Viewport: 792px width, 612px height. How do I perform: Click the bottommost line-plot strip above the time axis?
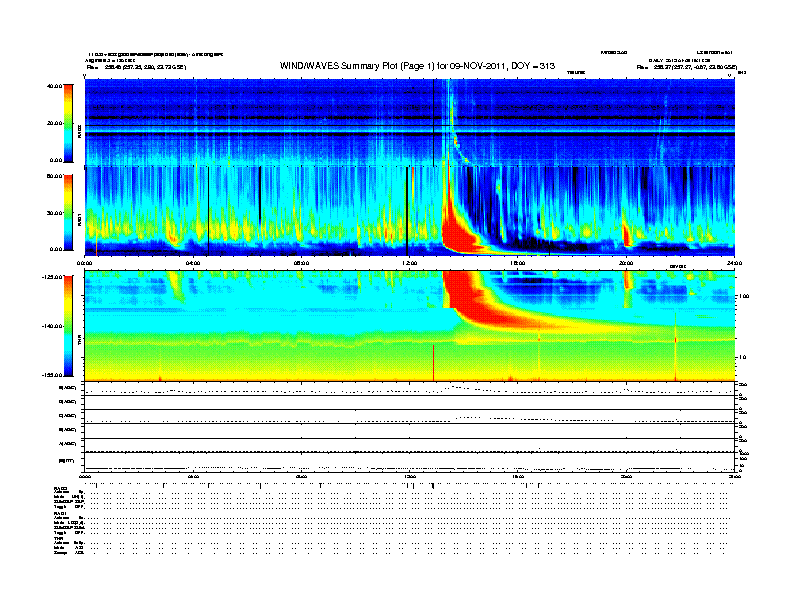click(x=410, y=462)
